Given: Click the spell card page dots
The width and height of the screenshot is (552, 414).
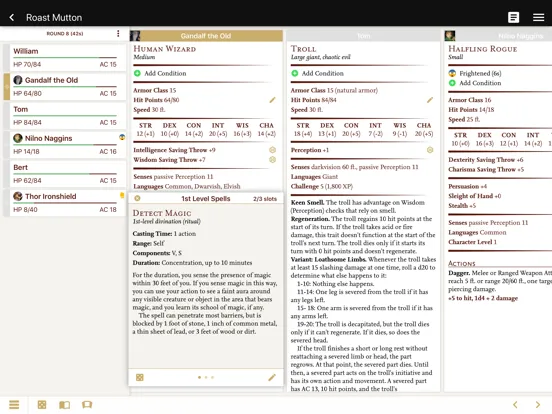Looking at the screenshot, I should pos(206,377).
